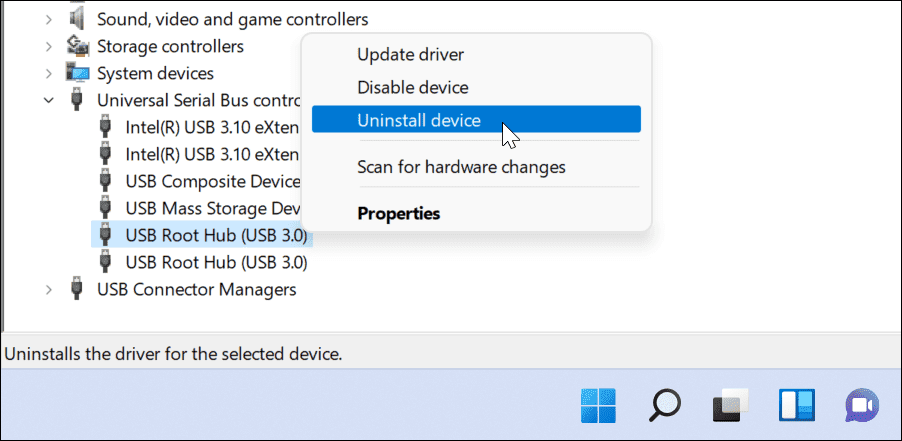
Task: Expand Sound, video and game controllers
Action: click(49, 19)
